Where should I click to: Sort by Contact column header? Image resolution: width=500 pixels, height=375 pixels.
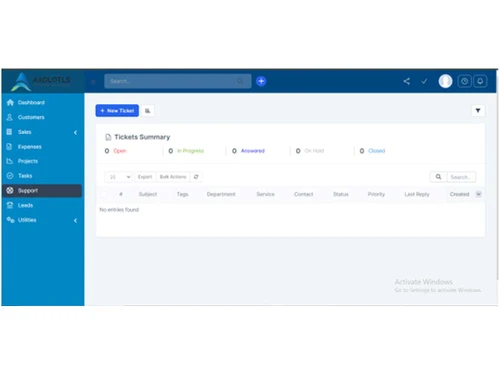303,194
